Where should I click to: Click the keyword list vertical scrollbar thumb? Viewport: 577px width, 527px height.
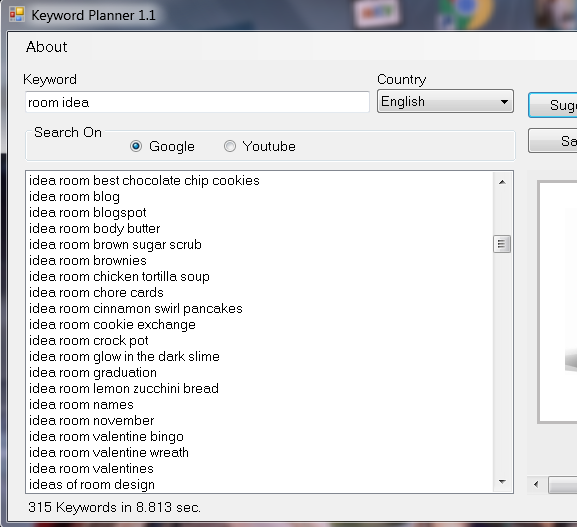(x=502, y=244)
